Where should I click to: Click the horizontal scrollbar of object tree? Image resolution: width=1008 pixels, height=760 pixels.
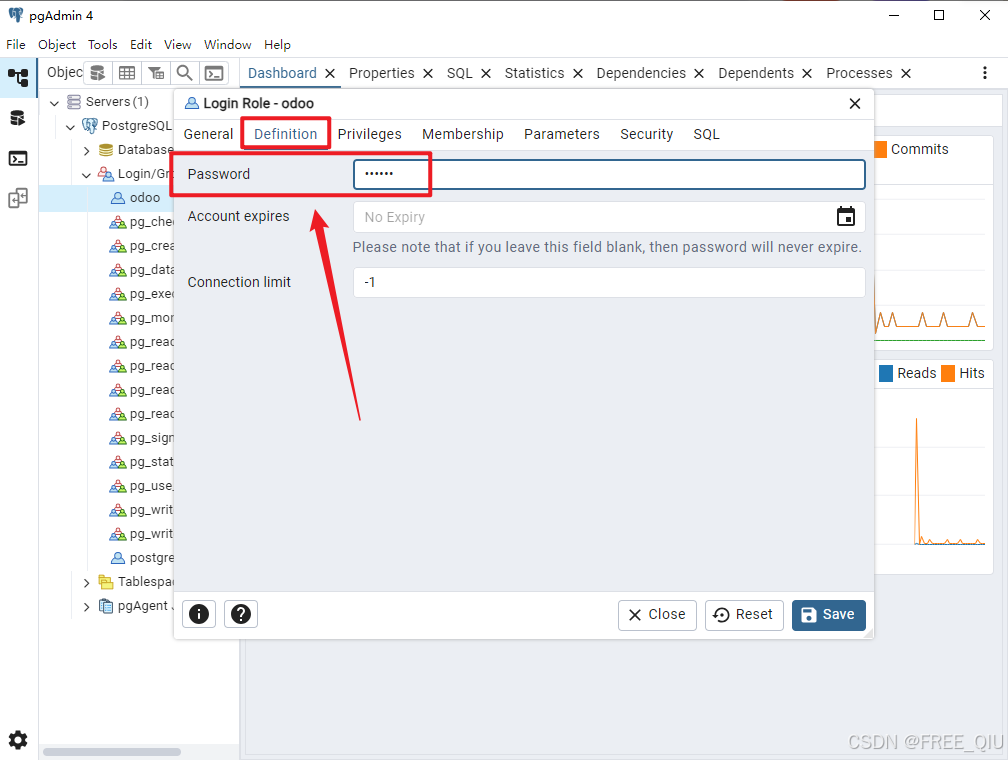tap(112, 752)
